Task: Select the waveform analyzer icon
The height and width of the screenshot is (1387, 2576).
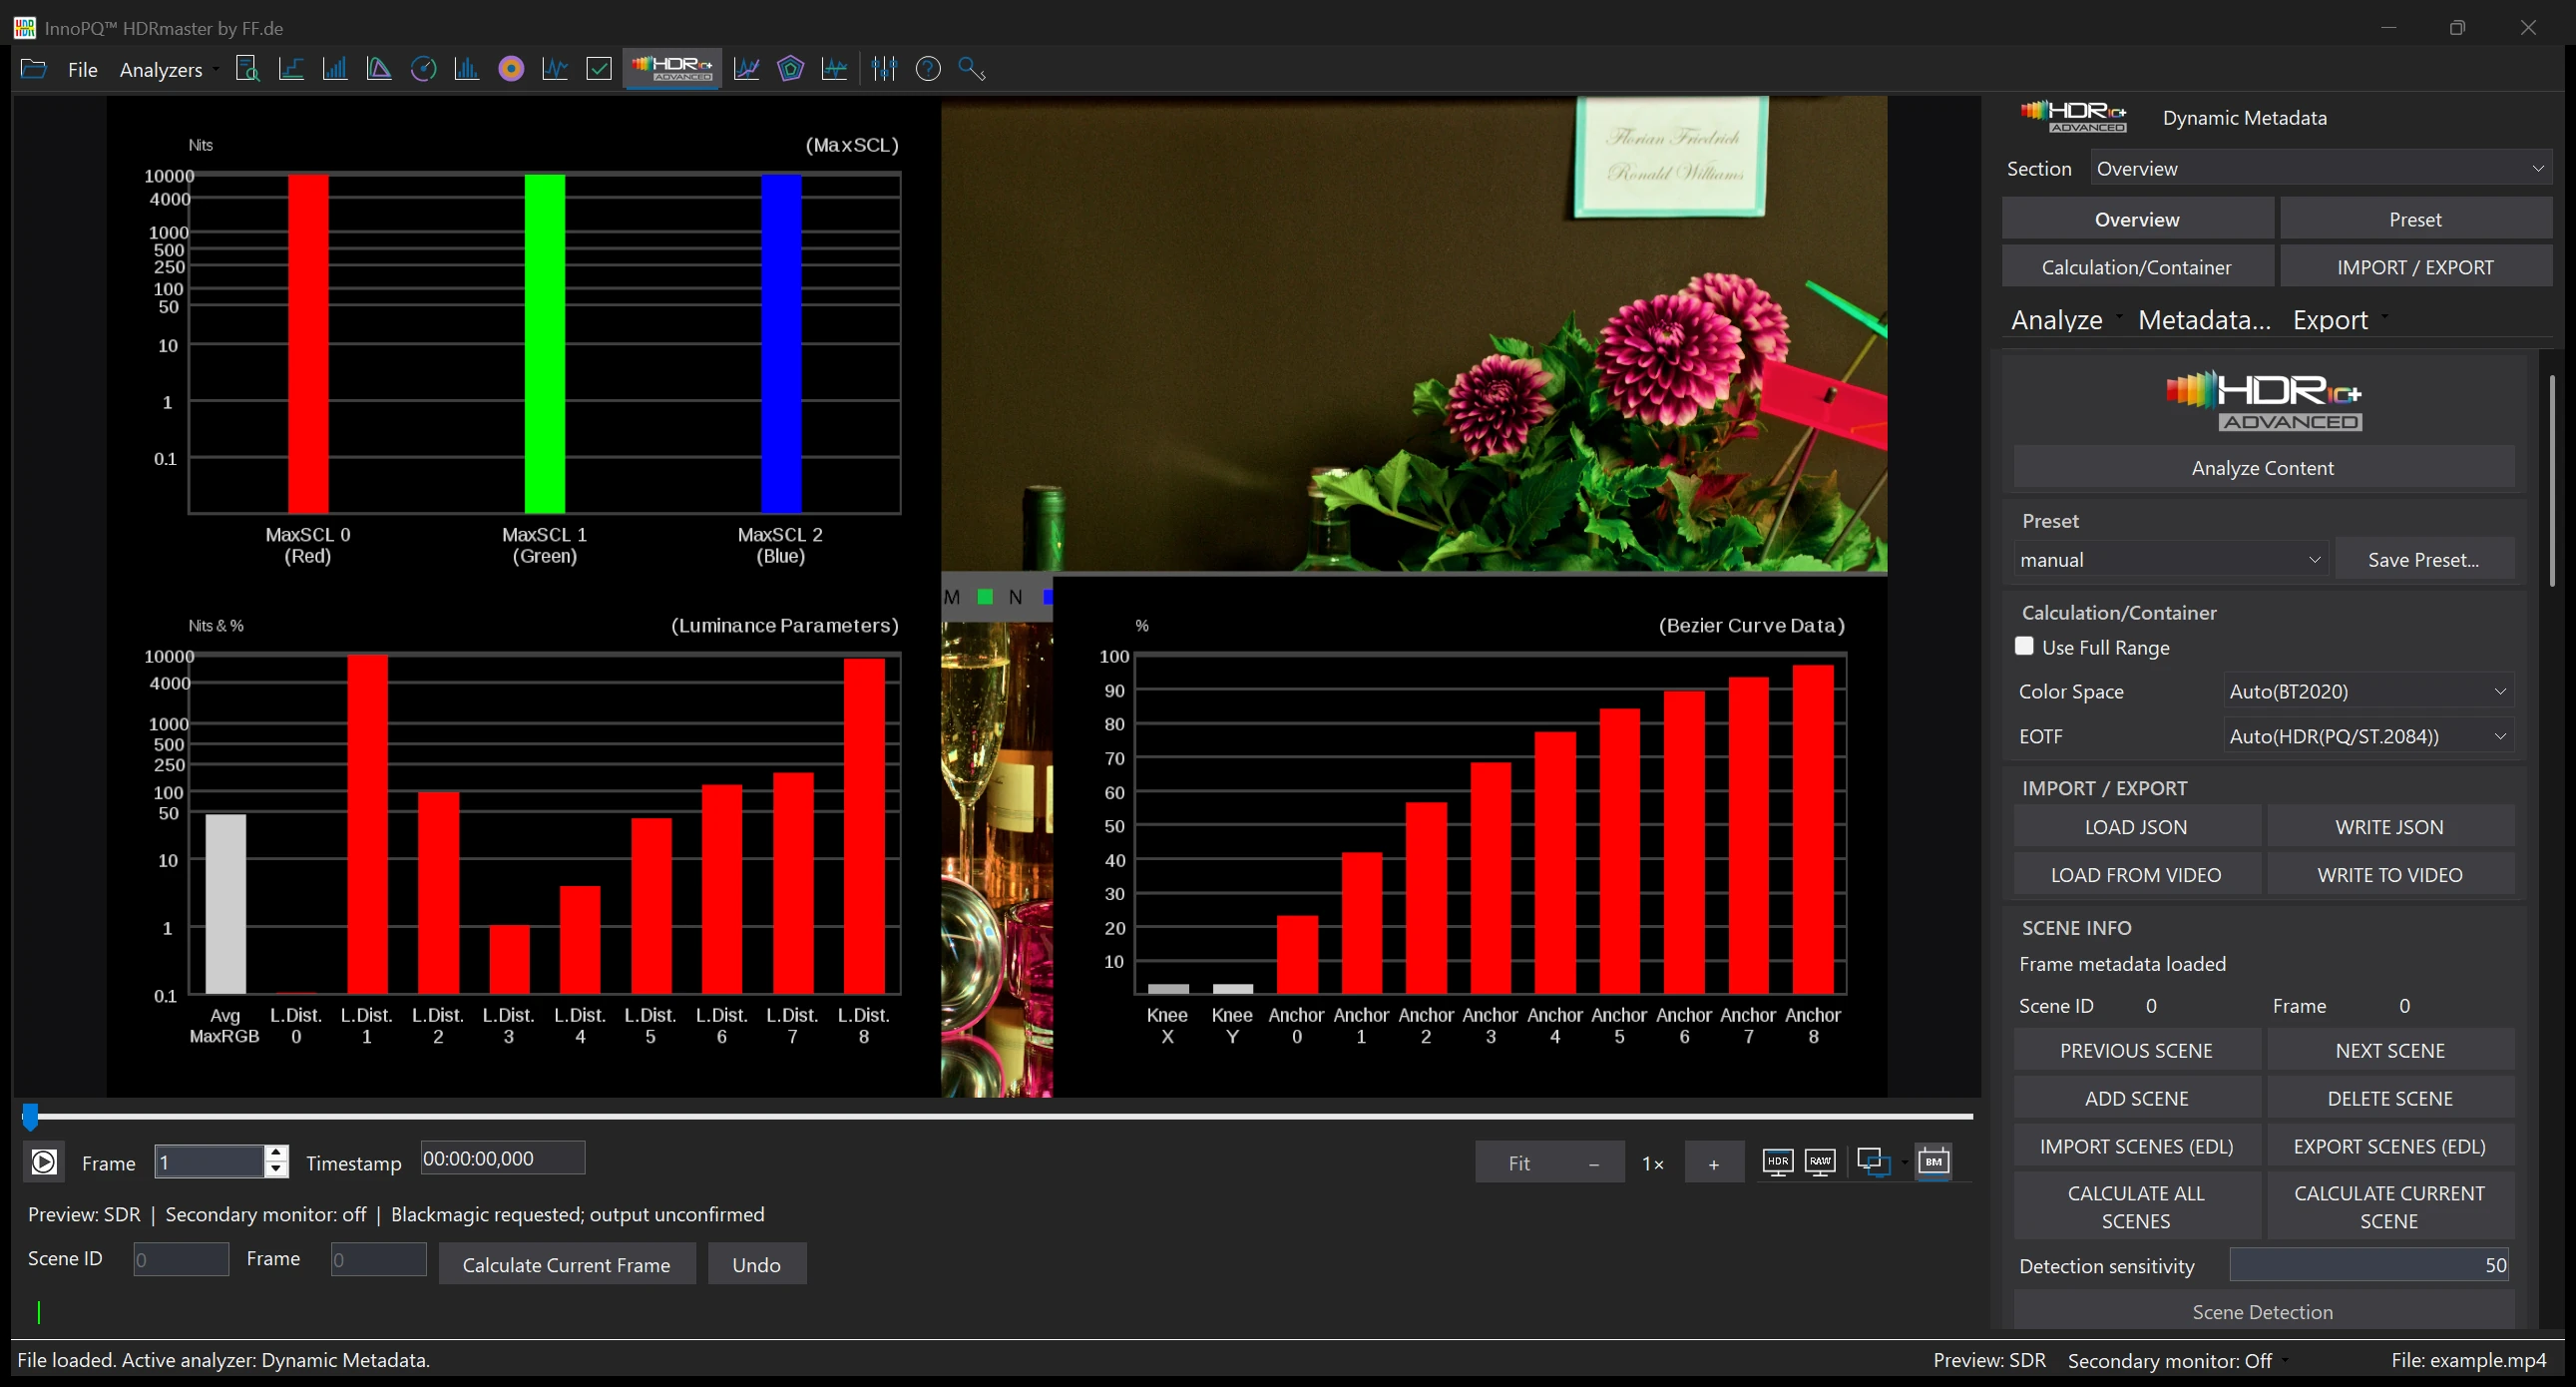Action: (555, 69)
